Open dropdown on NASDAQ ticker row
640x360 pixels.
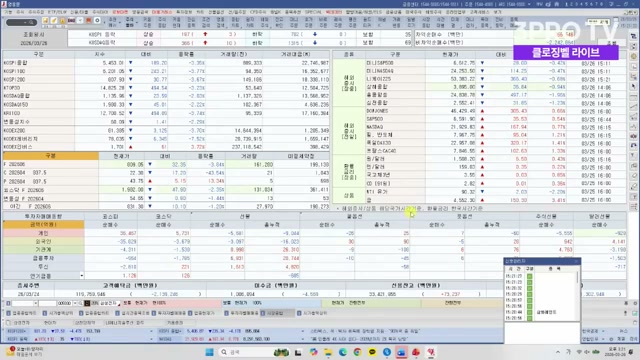click(x=303, y=339)
